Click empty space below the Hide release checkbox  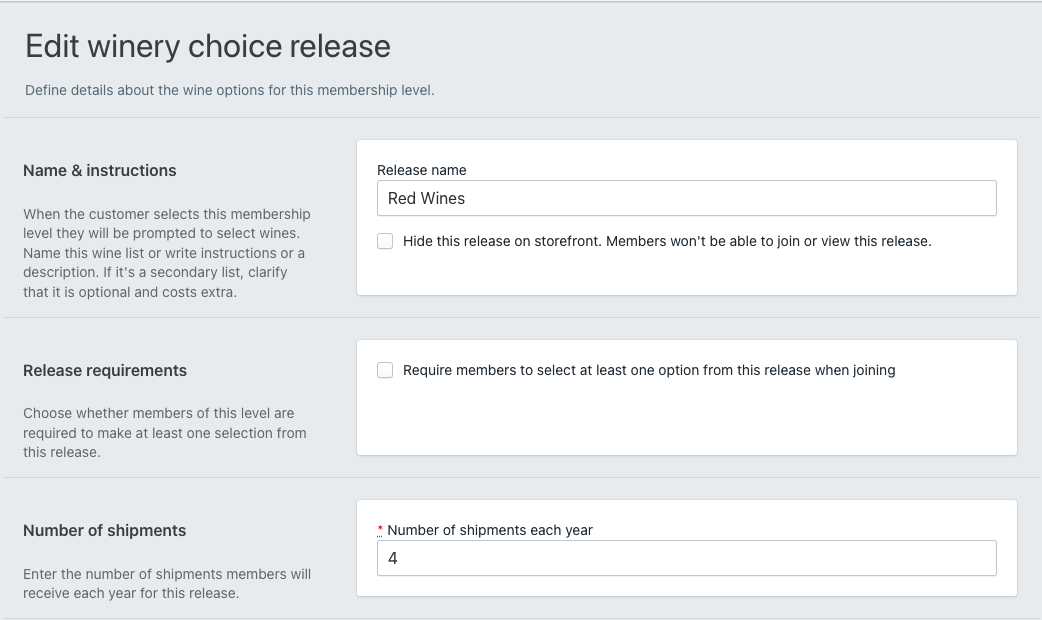click(x=686, y=273)
